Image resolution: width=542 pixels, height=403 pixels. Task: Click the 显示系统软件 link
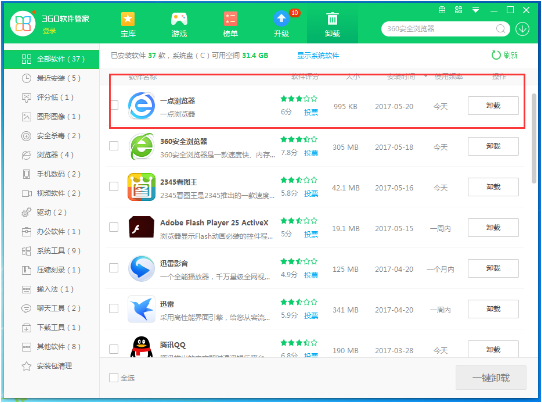318,55
